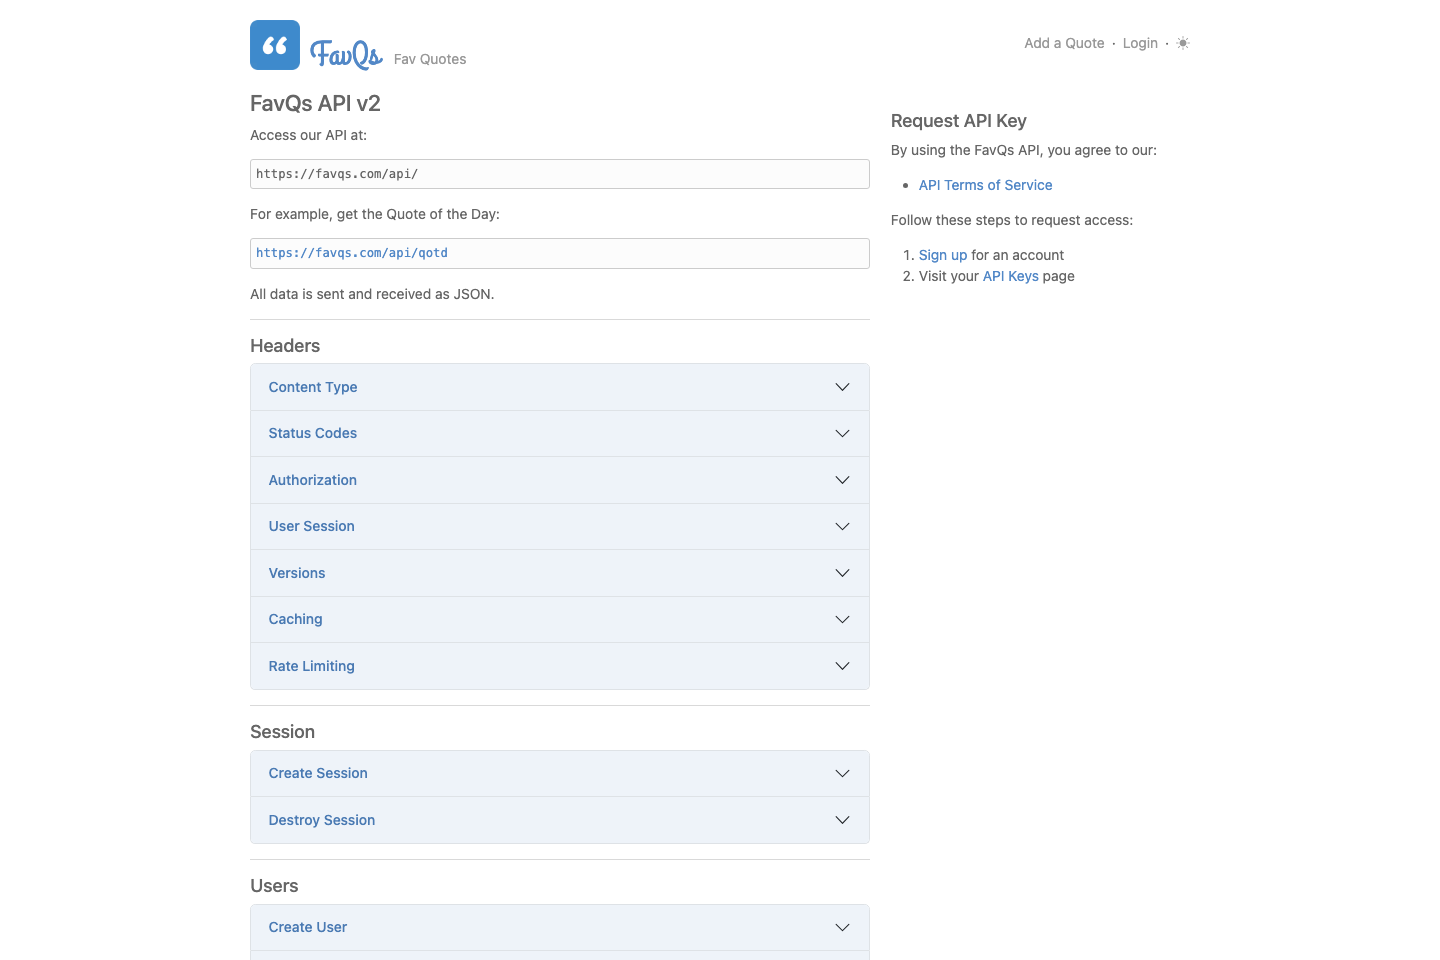The width and height of the screenshot is (1440, 960).
Task: Click the Add a Quote link
Action: (1064, 43)
